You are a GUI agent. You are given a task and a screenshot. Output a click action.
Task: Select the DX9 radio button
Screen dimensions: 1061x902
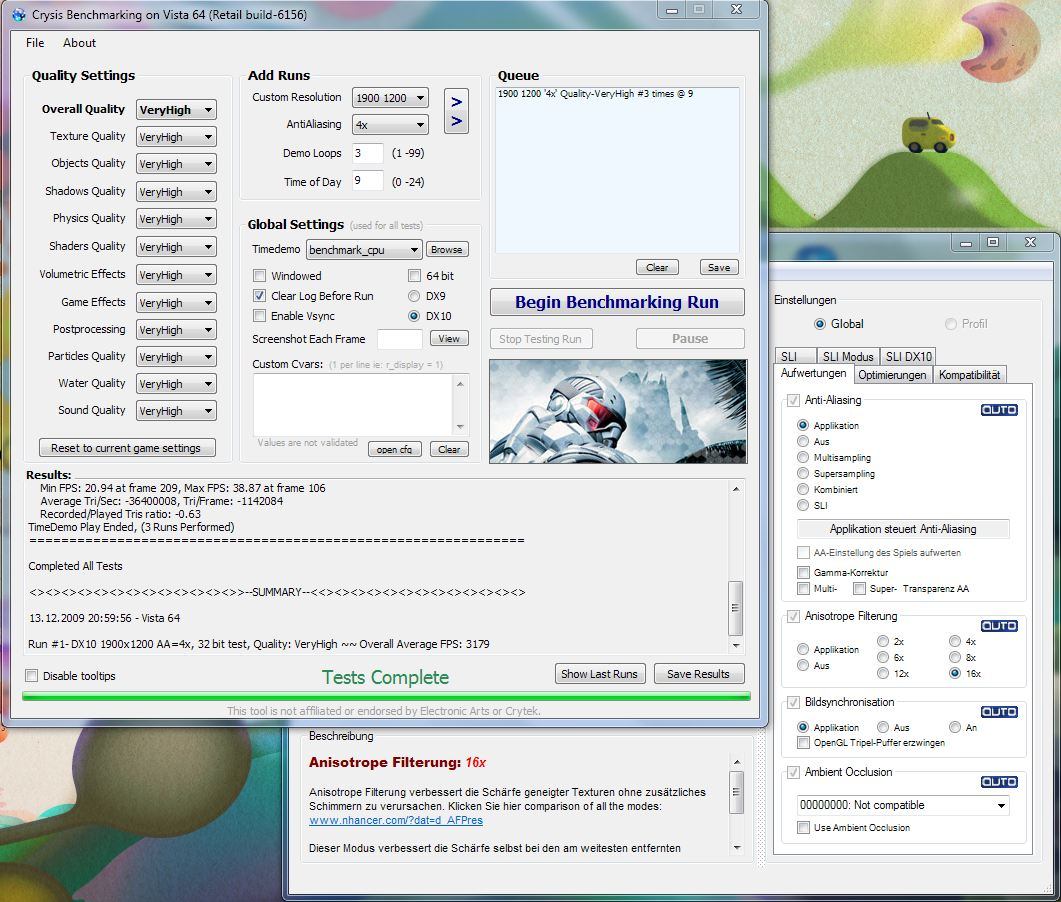pos(414,296)
